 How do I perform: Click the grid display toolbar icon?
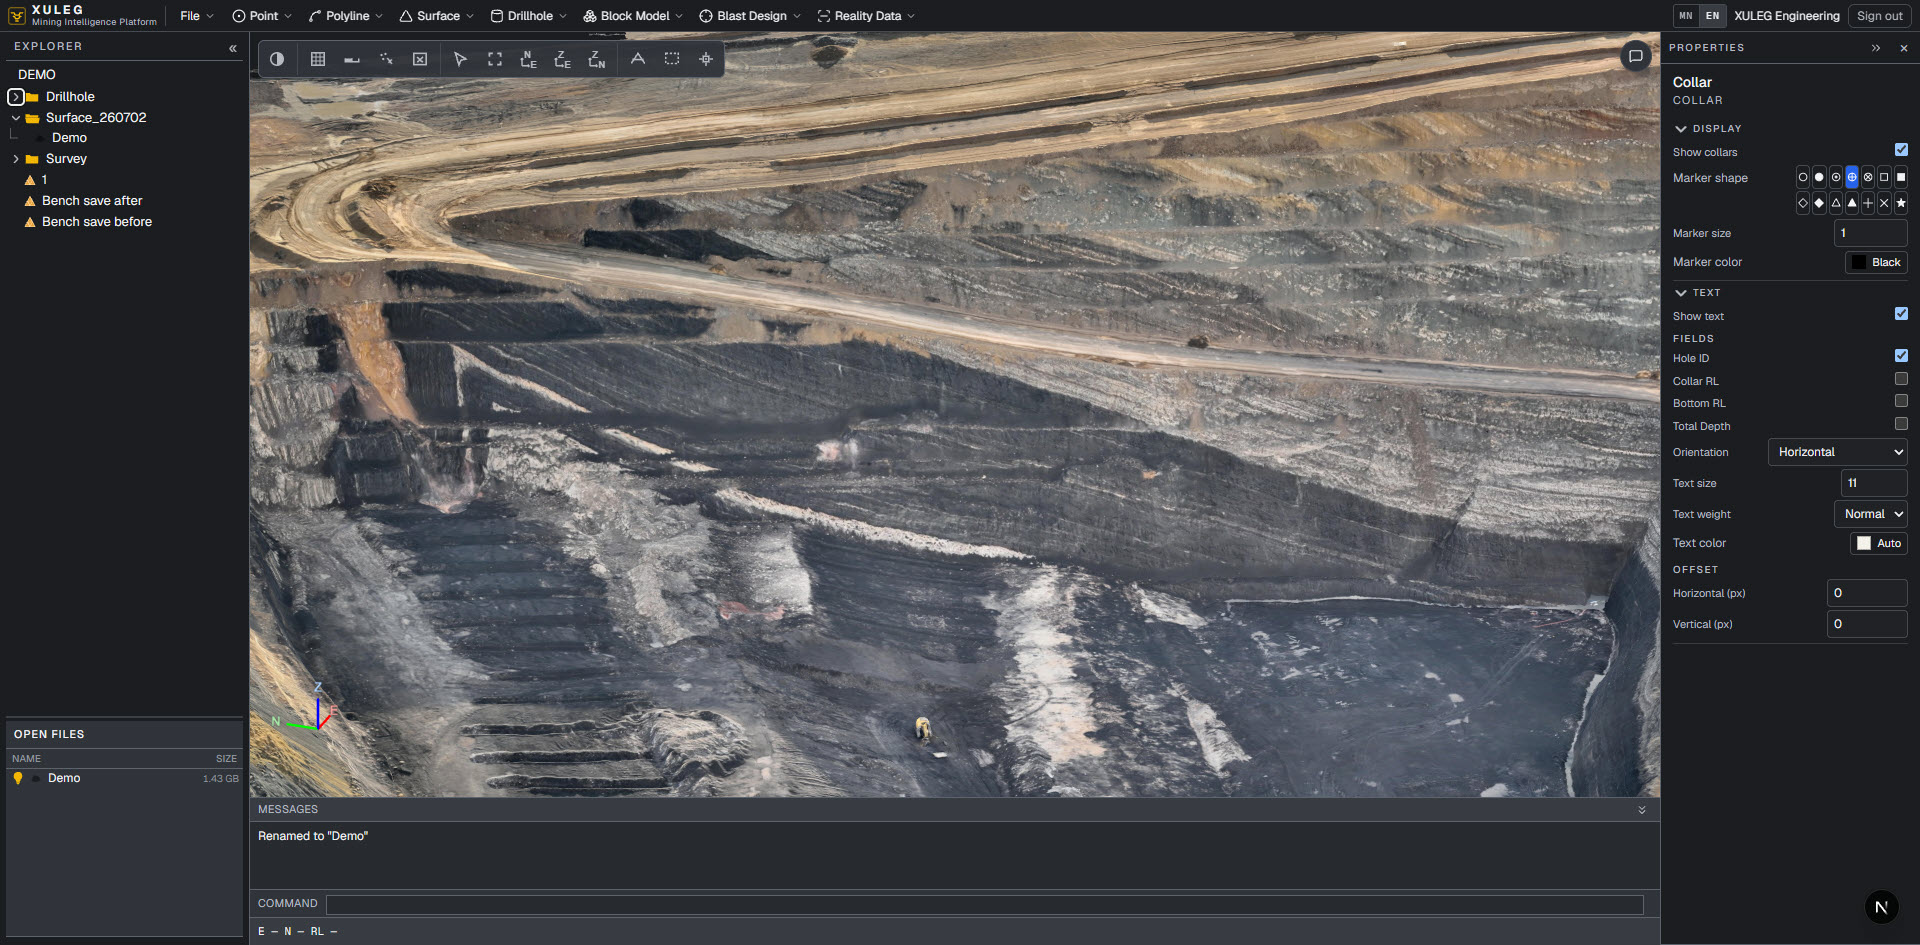(318, 59)
